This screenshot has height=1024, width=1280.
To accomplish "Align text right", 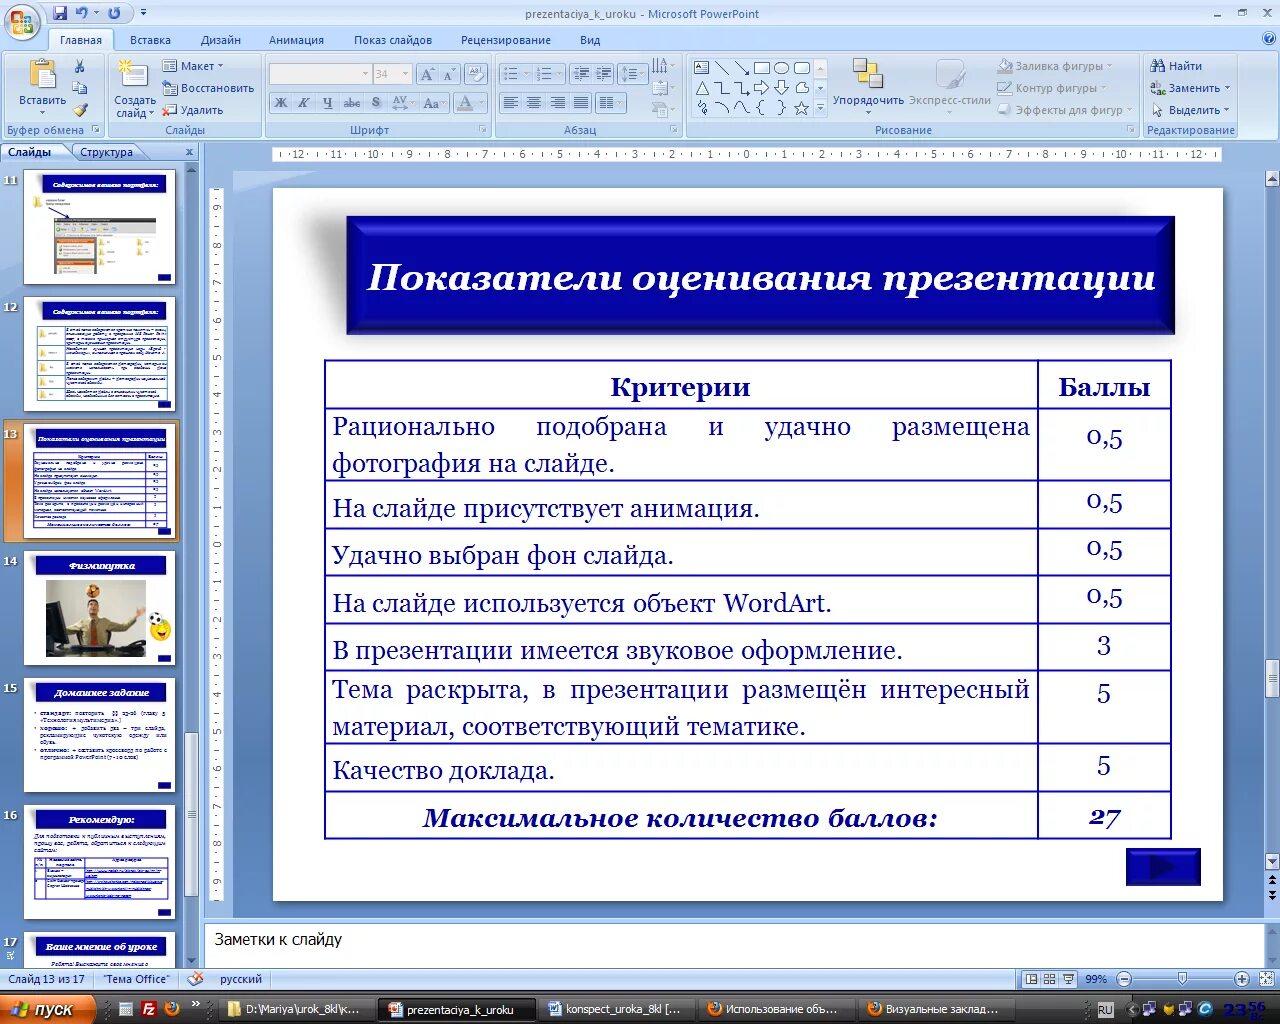I will (557, 103).
